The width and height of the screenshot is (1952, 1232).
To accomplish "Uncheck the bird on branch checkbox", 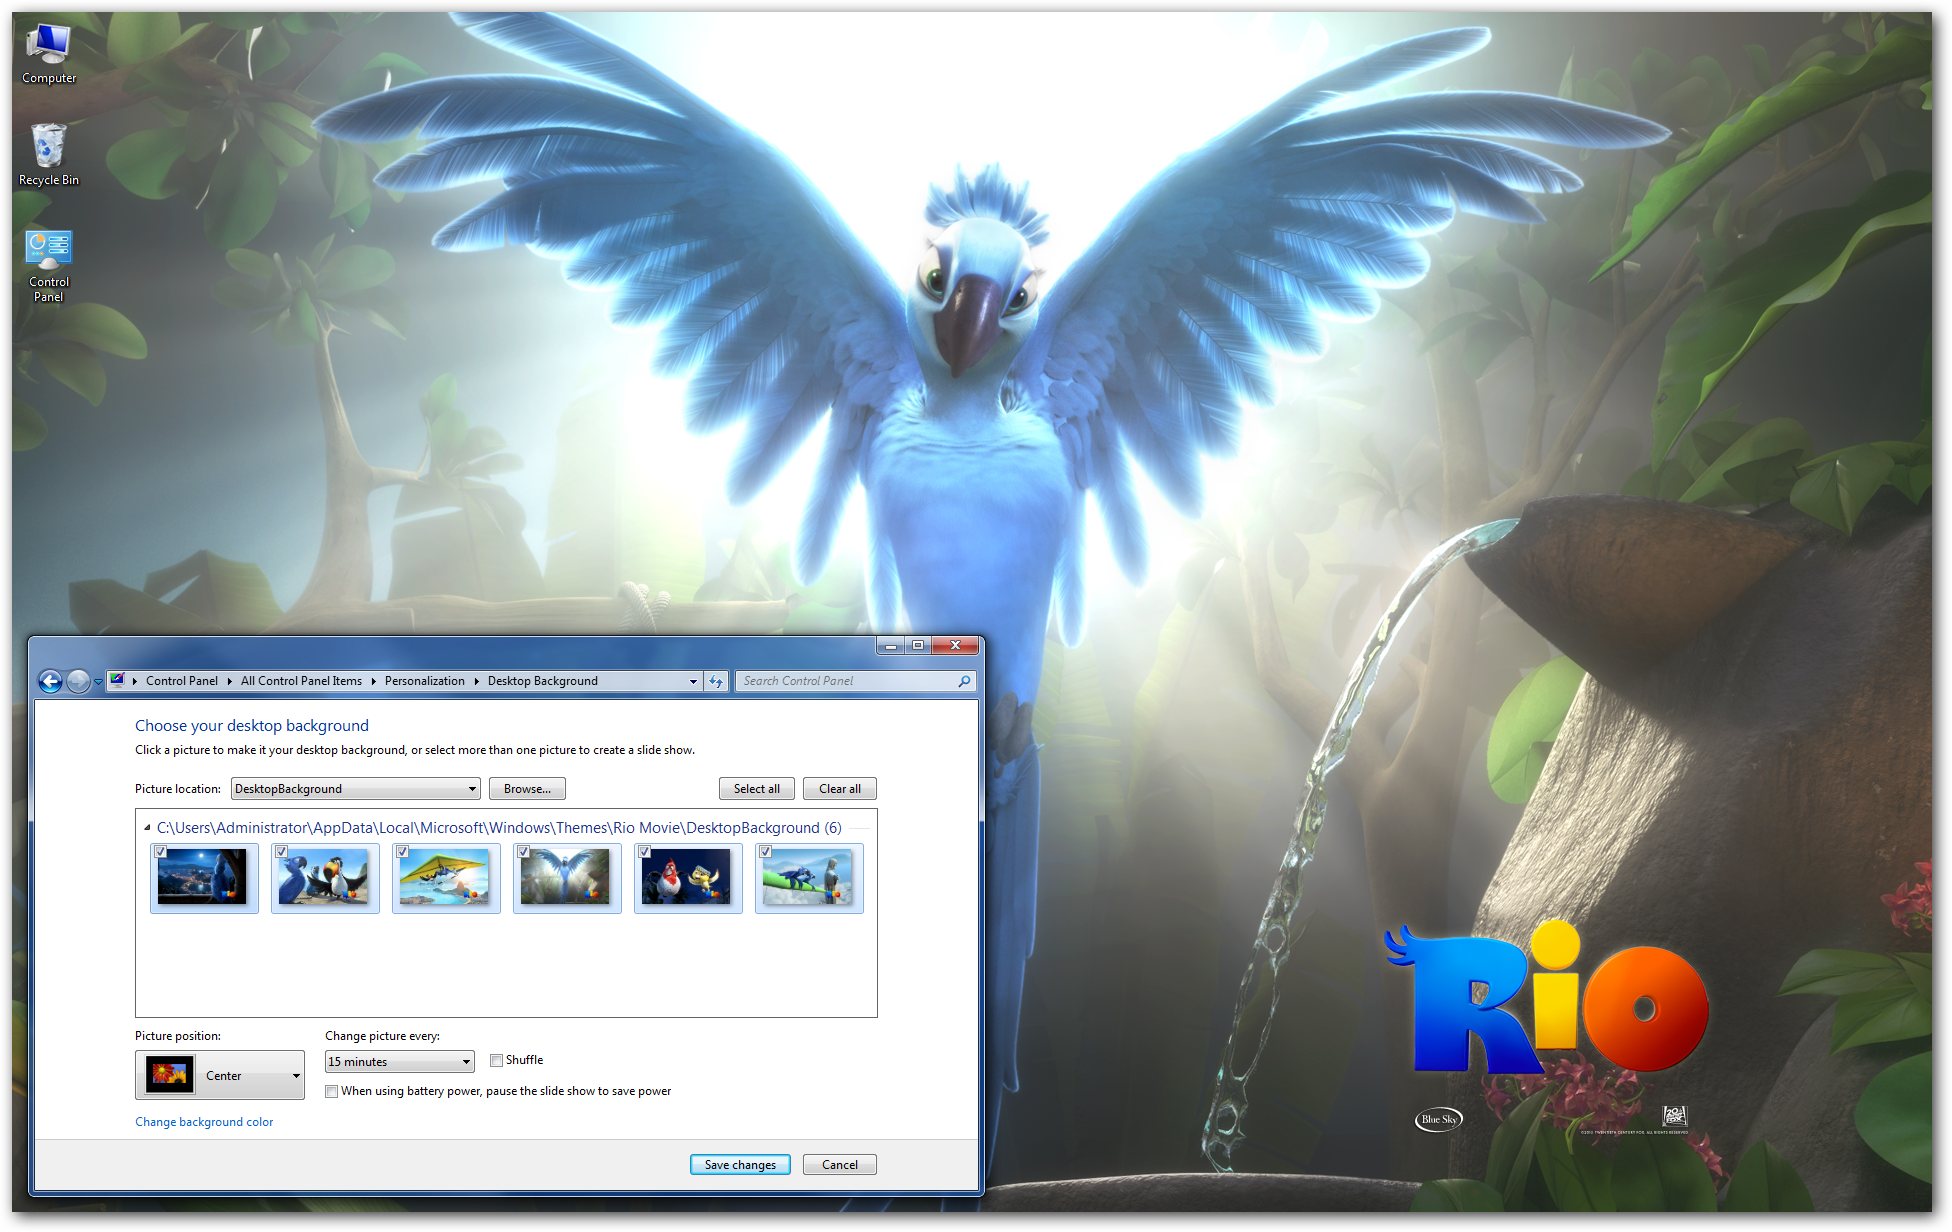I will coord(765,852).
